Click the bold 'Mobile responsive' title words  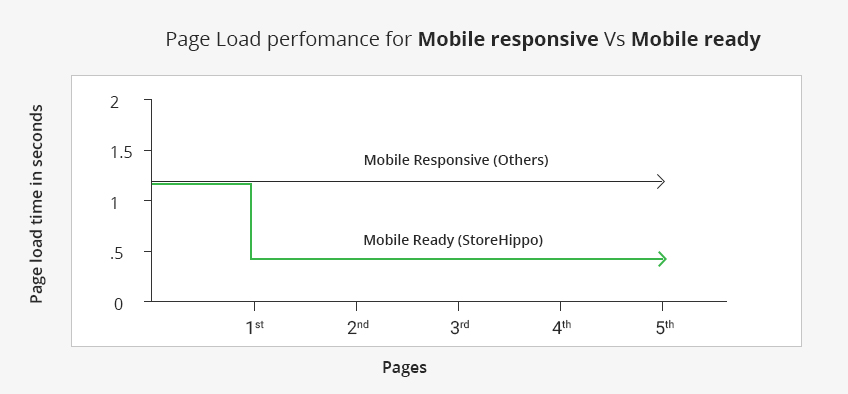pos(508,39)
